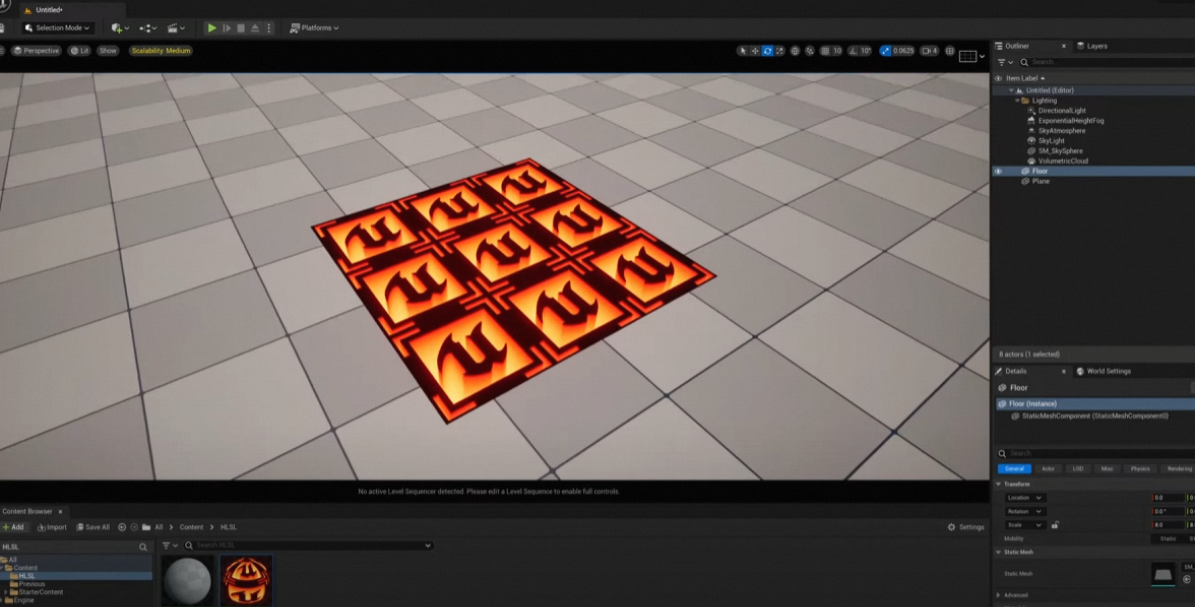Click Import in the Content Browser
This screenshot has width=1195, height=607.
[52, 527]
